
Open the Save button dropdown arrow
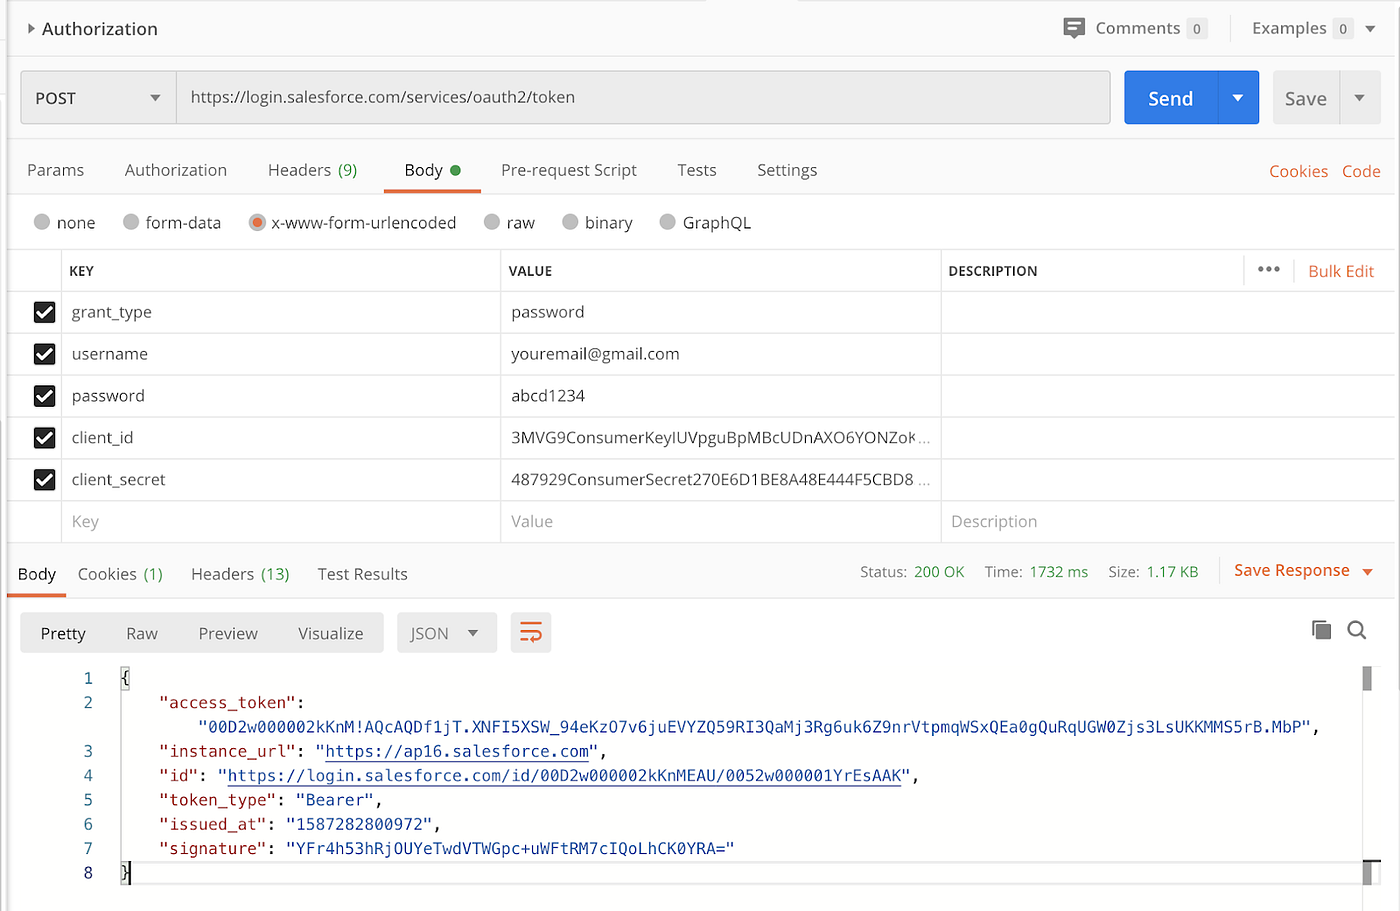1359,98
